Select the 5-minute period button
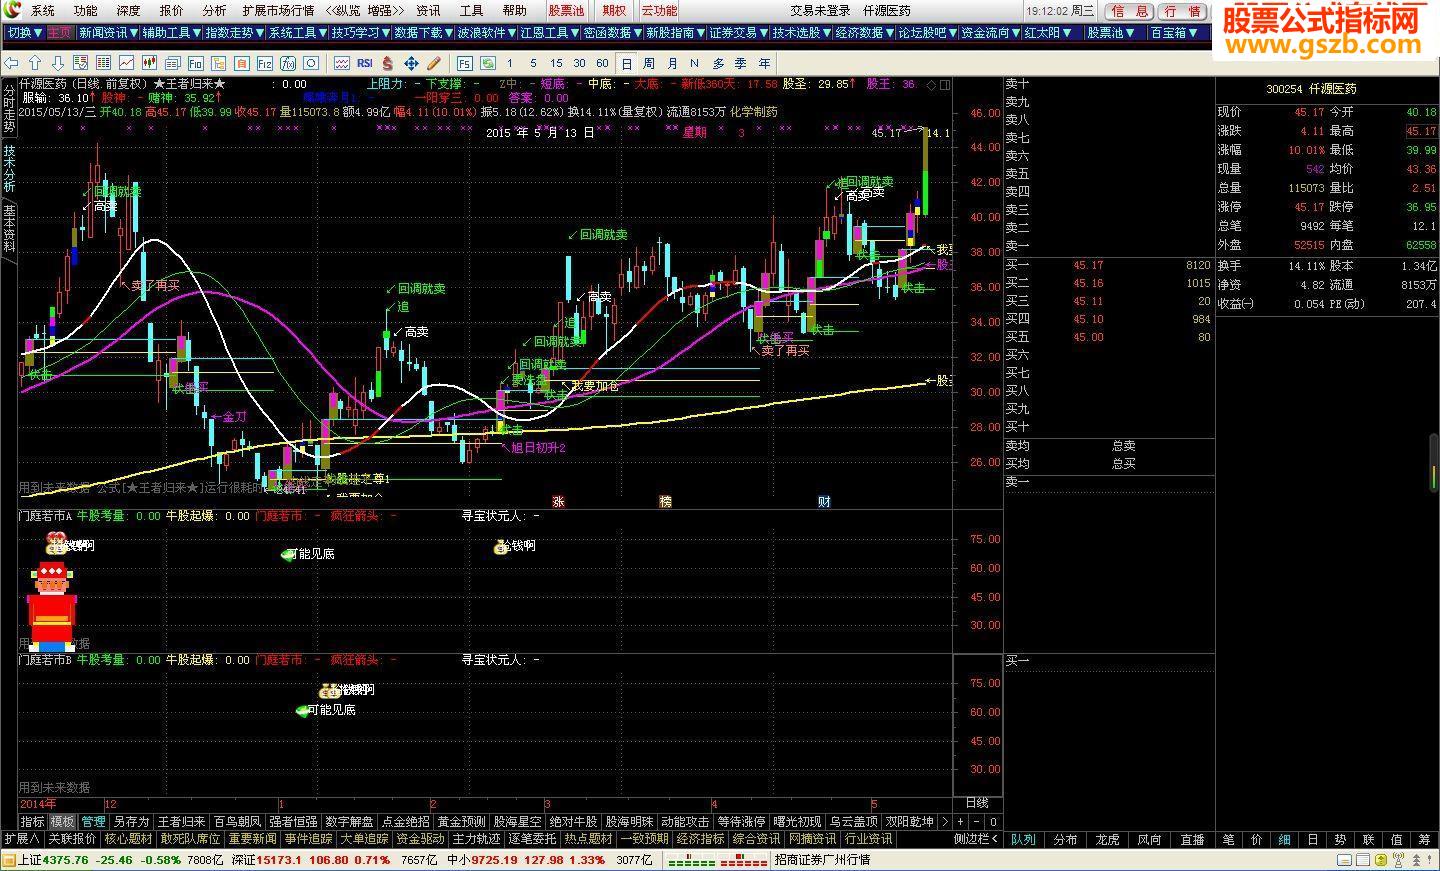Screen dimensions: 1440x871 tap(534, 63)
